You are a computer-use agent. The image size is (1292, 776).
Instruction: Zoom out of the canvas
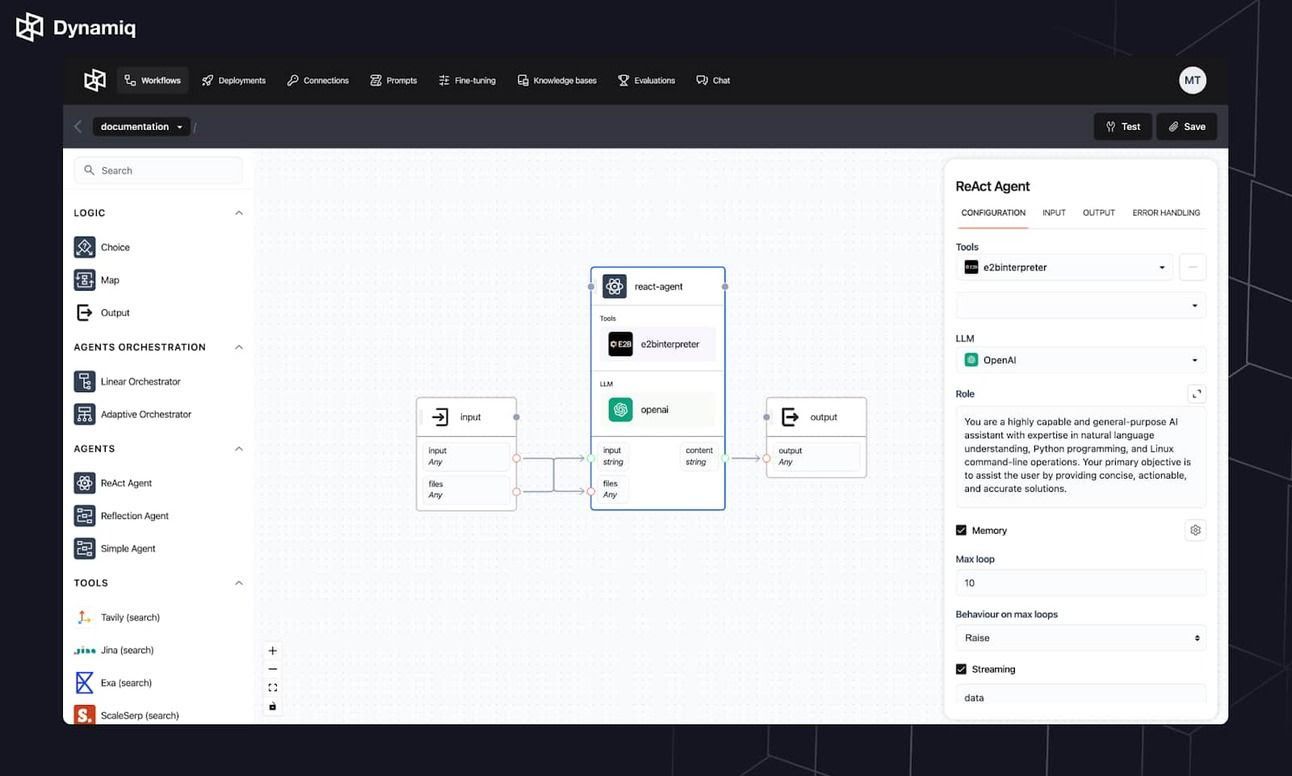[x=272, y=669]
